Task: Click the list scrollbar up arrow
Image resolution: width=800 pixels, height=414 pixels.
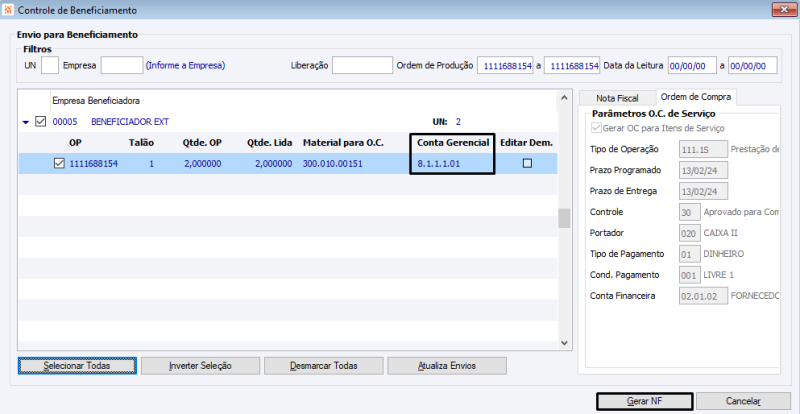Action: click(x=564, y=97)
